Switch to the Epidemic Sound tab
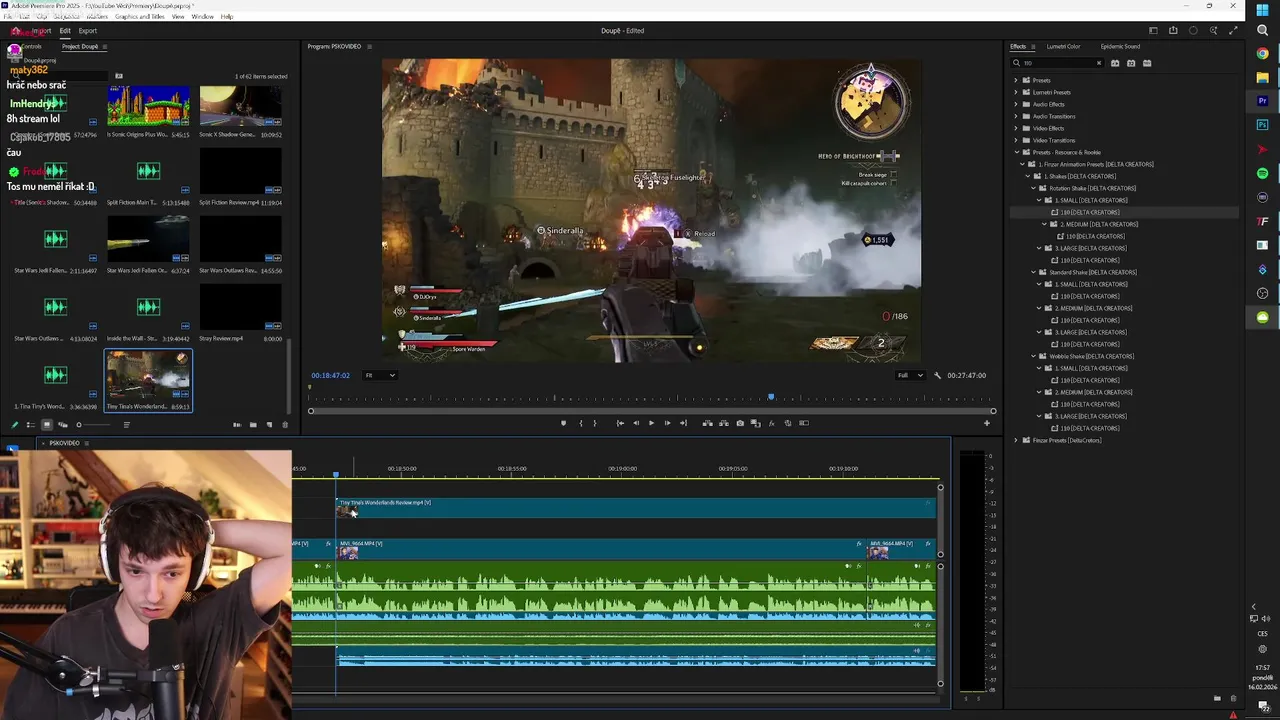This screenshot has height=720, width=1280. pos(1120,46)
